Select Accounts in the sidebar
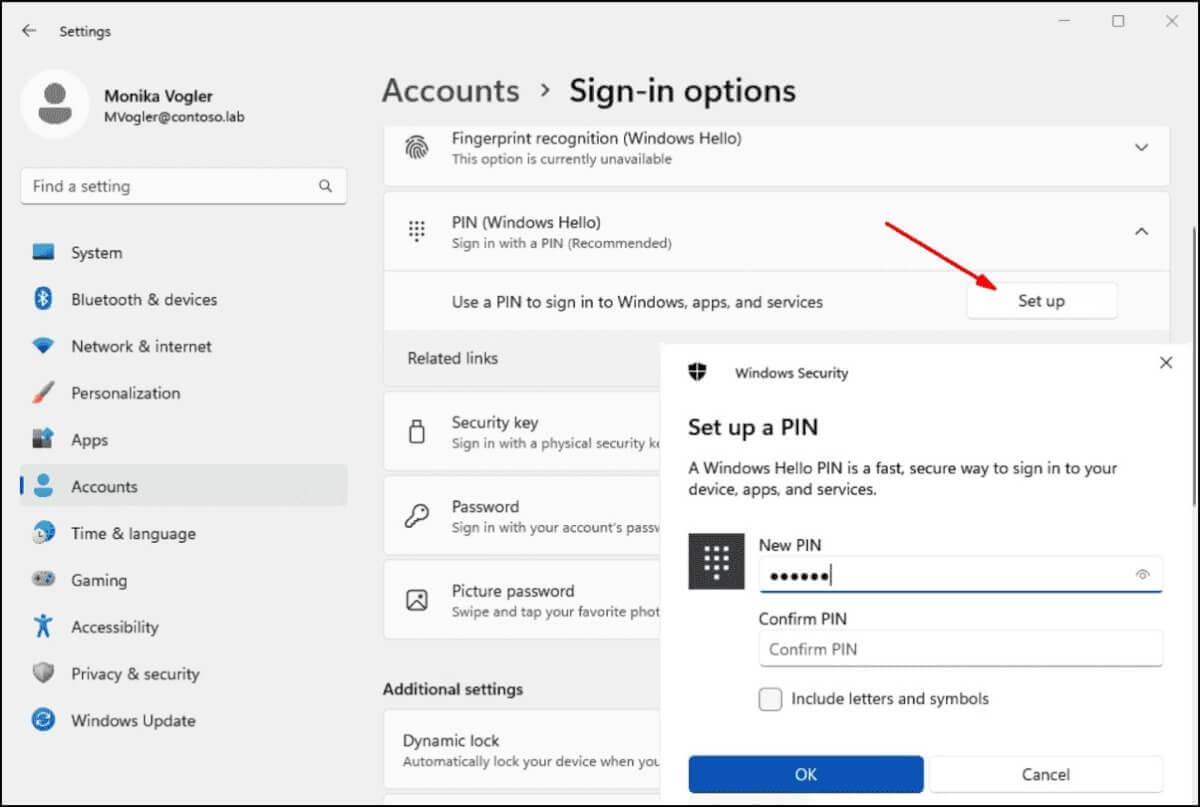This screenshot has width=1200, height=807. coord(184,487)
